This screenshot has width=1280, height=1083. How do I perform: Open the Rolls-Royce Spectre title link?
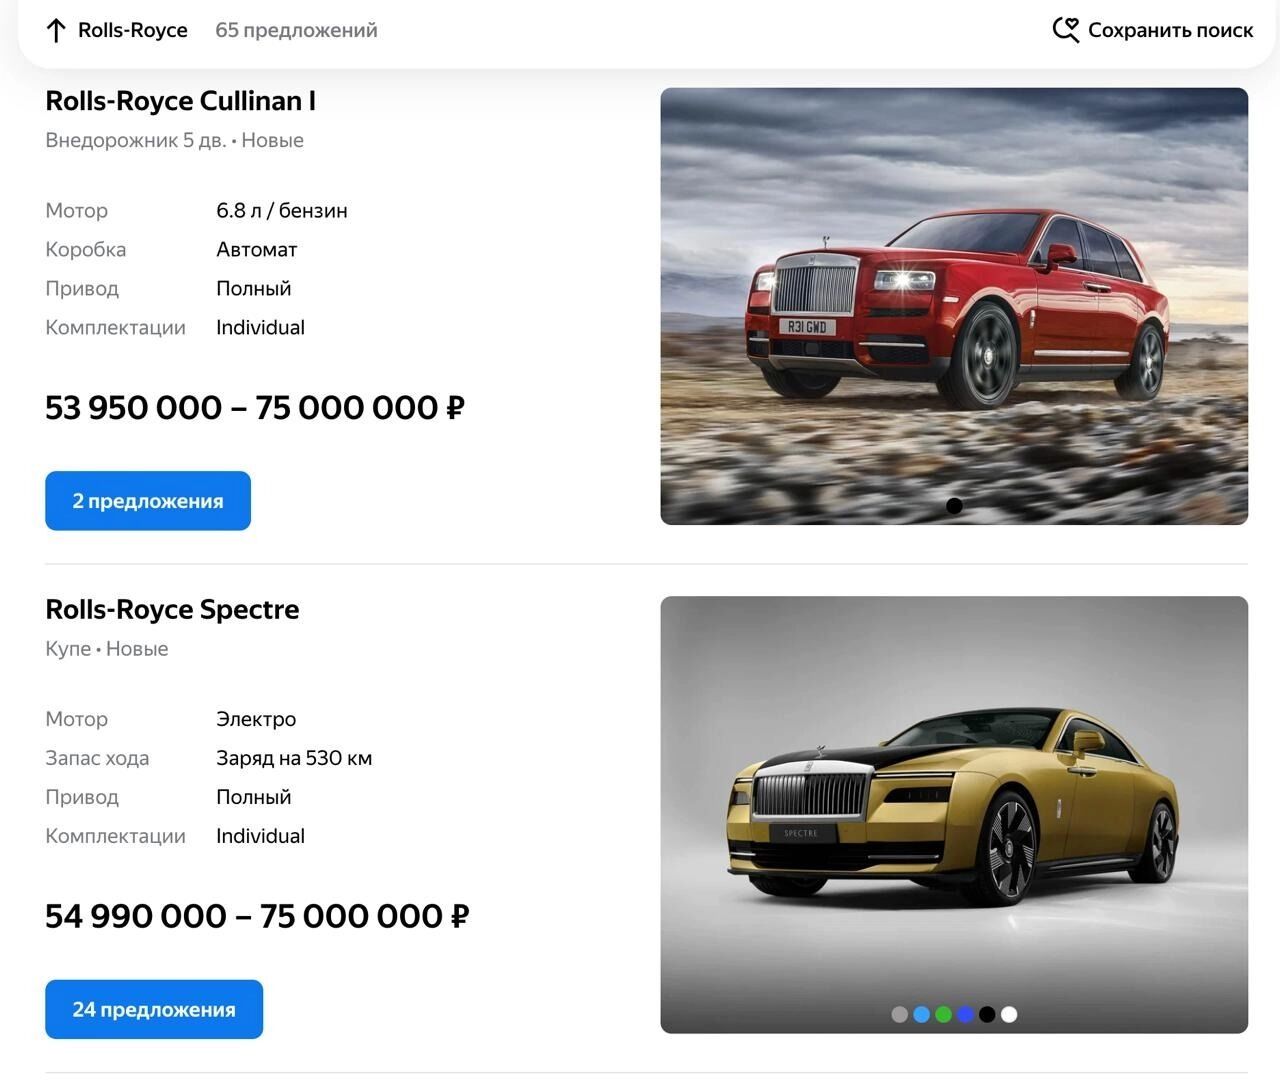click(172, 610)
